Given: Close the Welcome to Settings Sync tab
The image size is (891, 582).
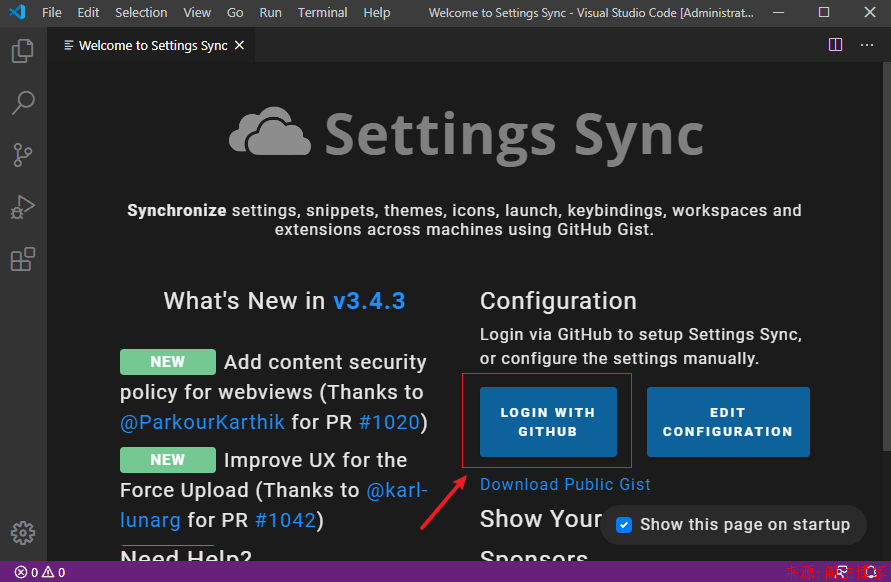Looking at the screenshot, I should pyautogui.click(x=240, y=45).
